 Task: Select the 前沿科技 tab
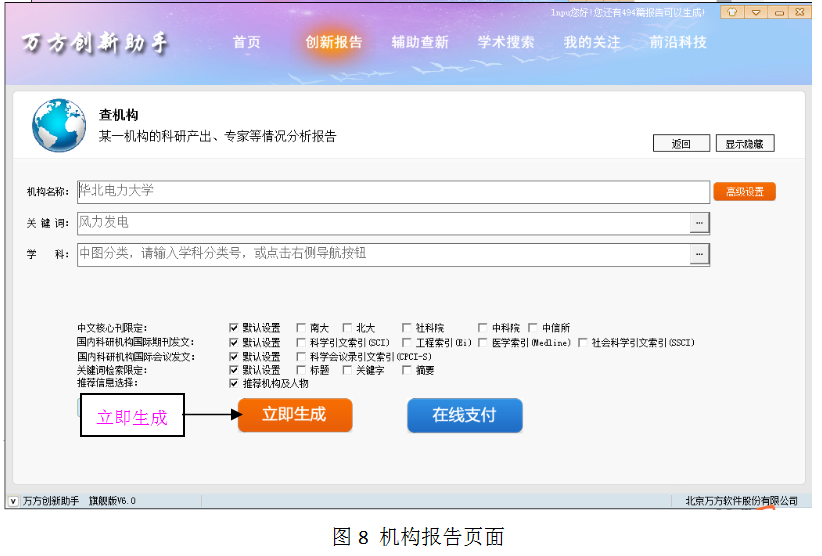678,42
